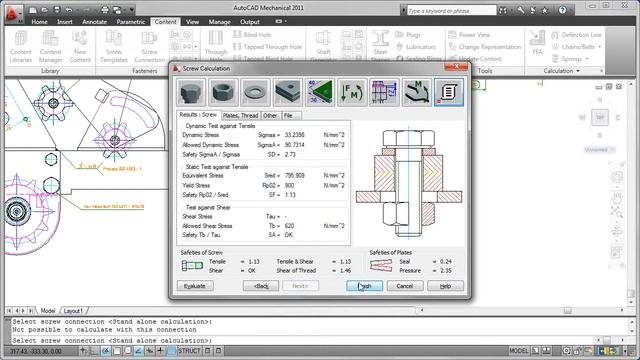
Task: Click the Finish button
Action: pos(364,286)
